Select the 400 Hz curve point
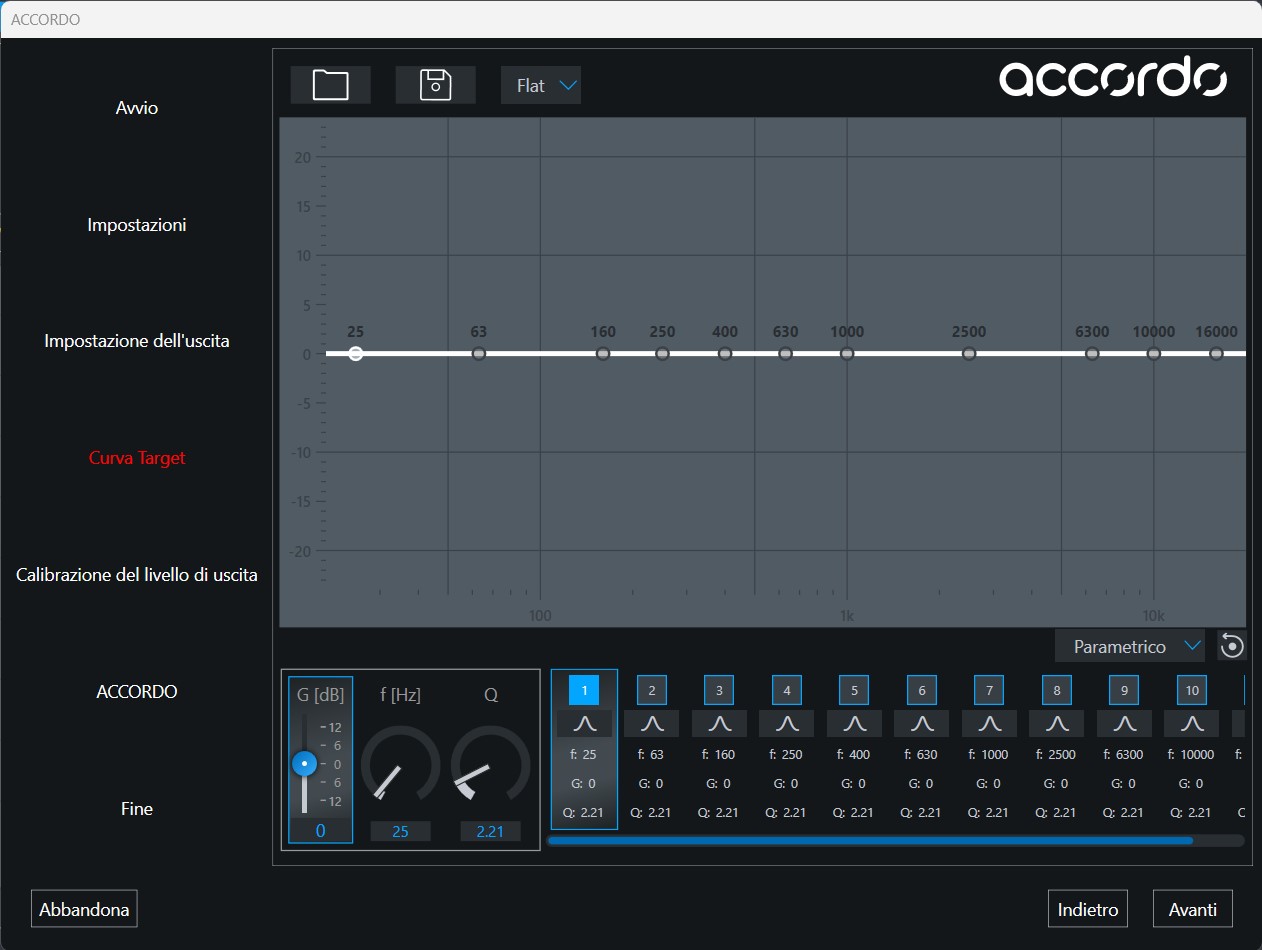The image size is (1262, 950). tap(725, 353)
